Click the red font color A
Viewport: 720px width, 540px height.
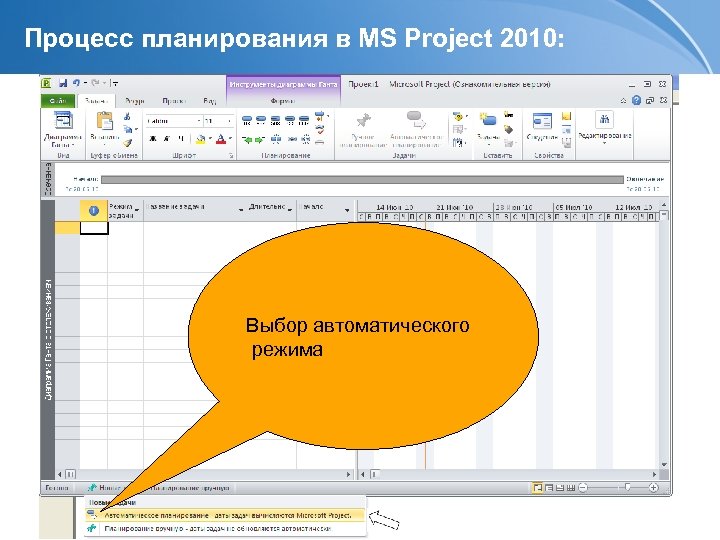click(221, 139)
